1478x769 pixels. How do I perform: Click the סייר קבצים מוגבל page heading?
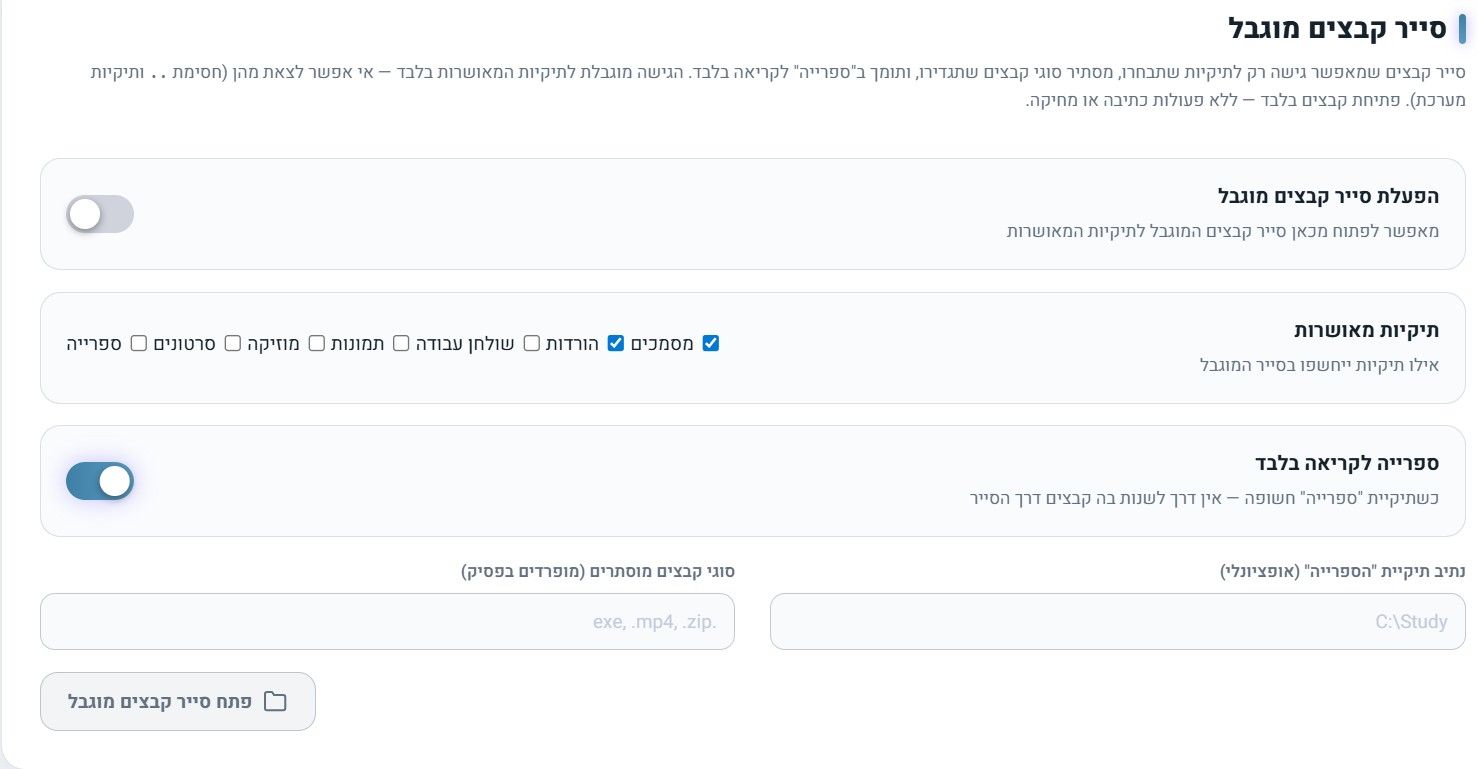[1336, 29]
